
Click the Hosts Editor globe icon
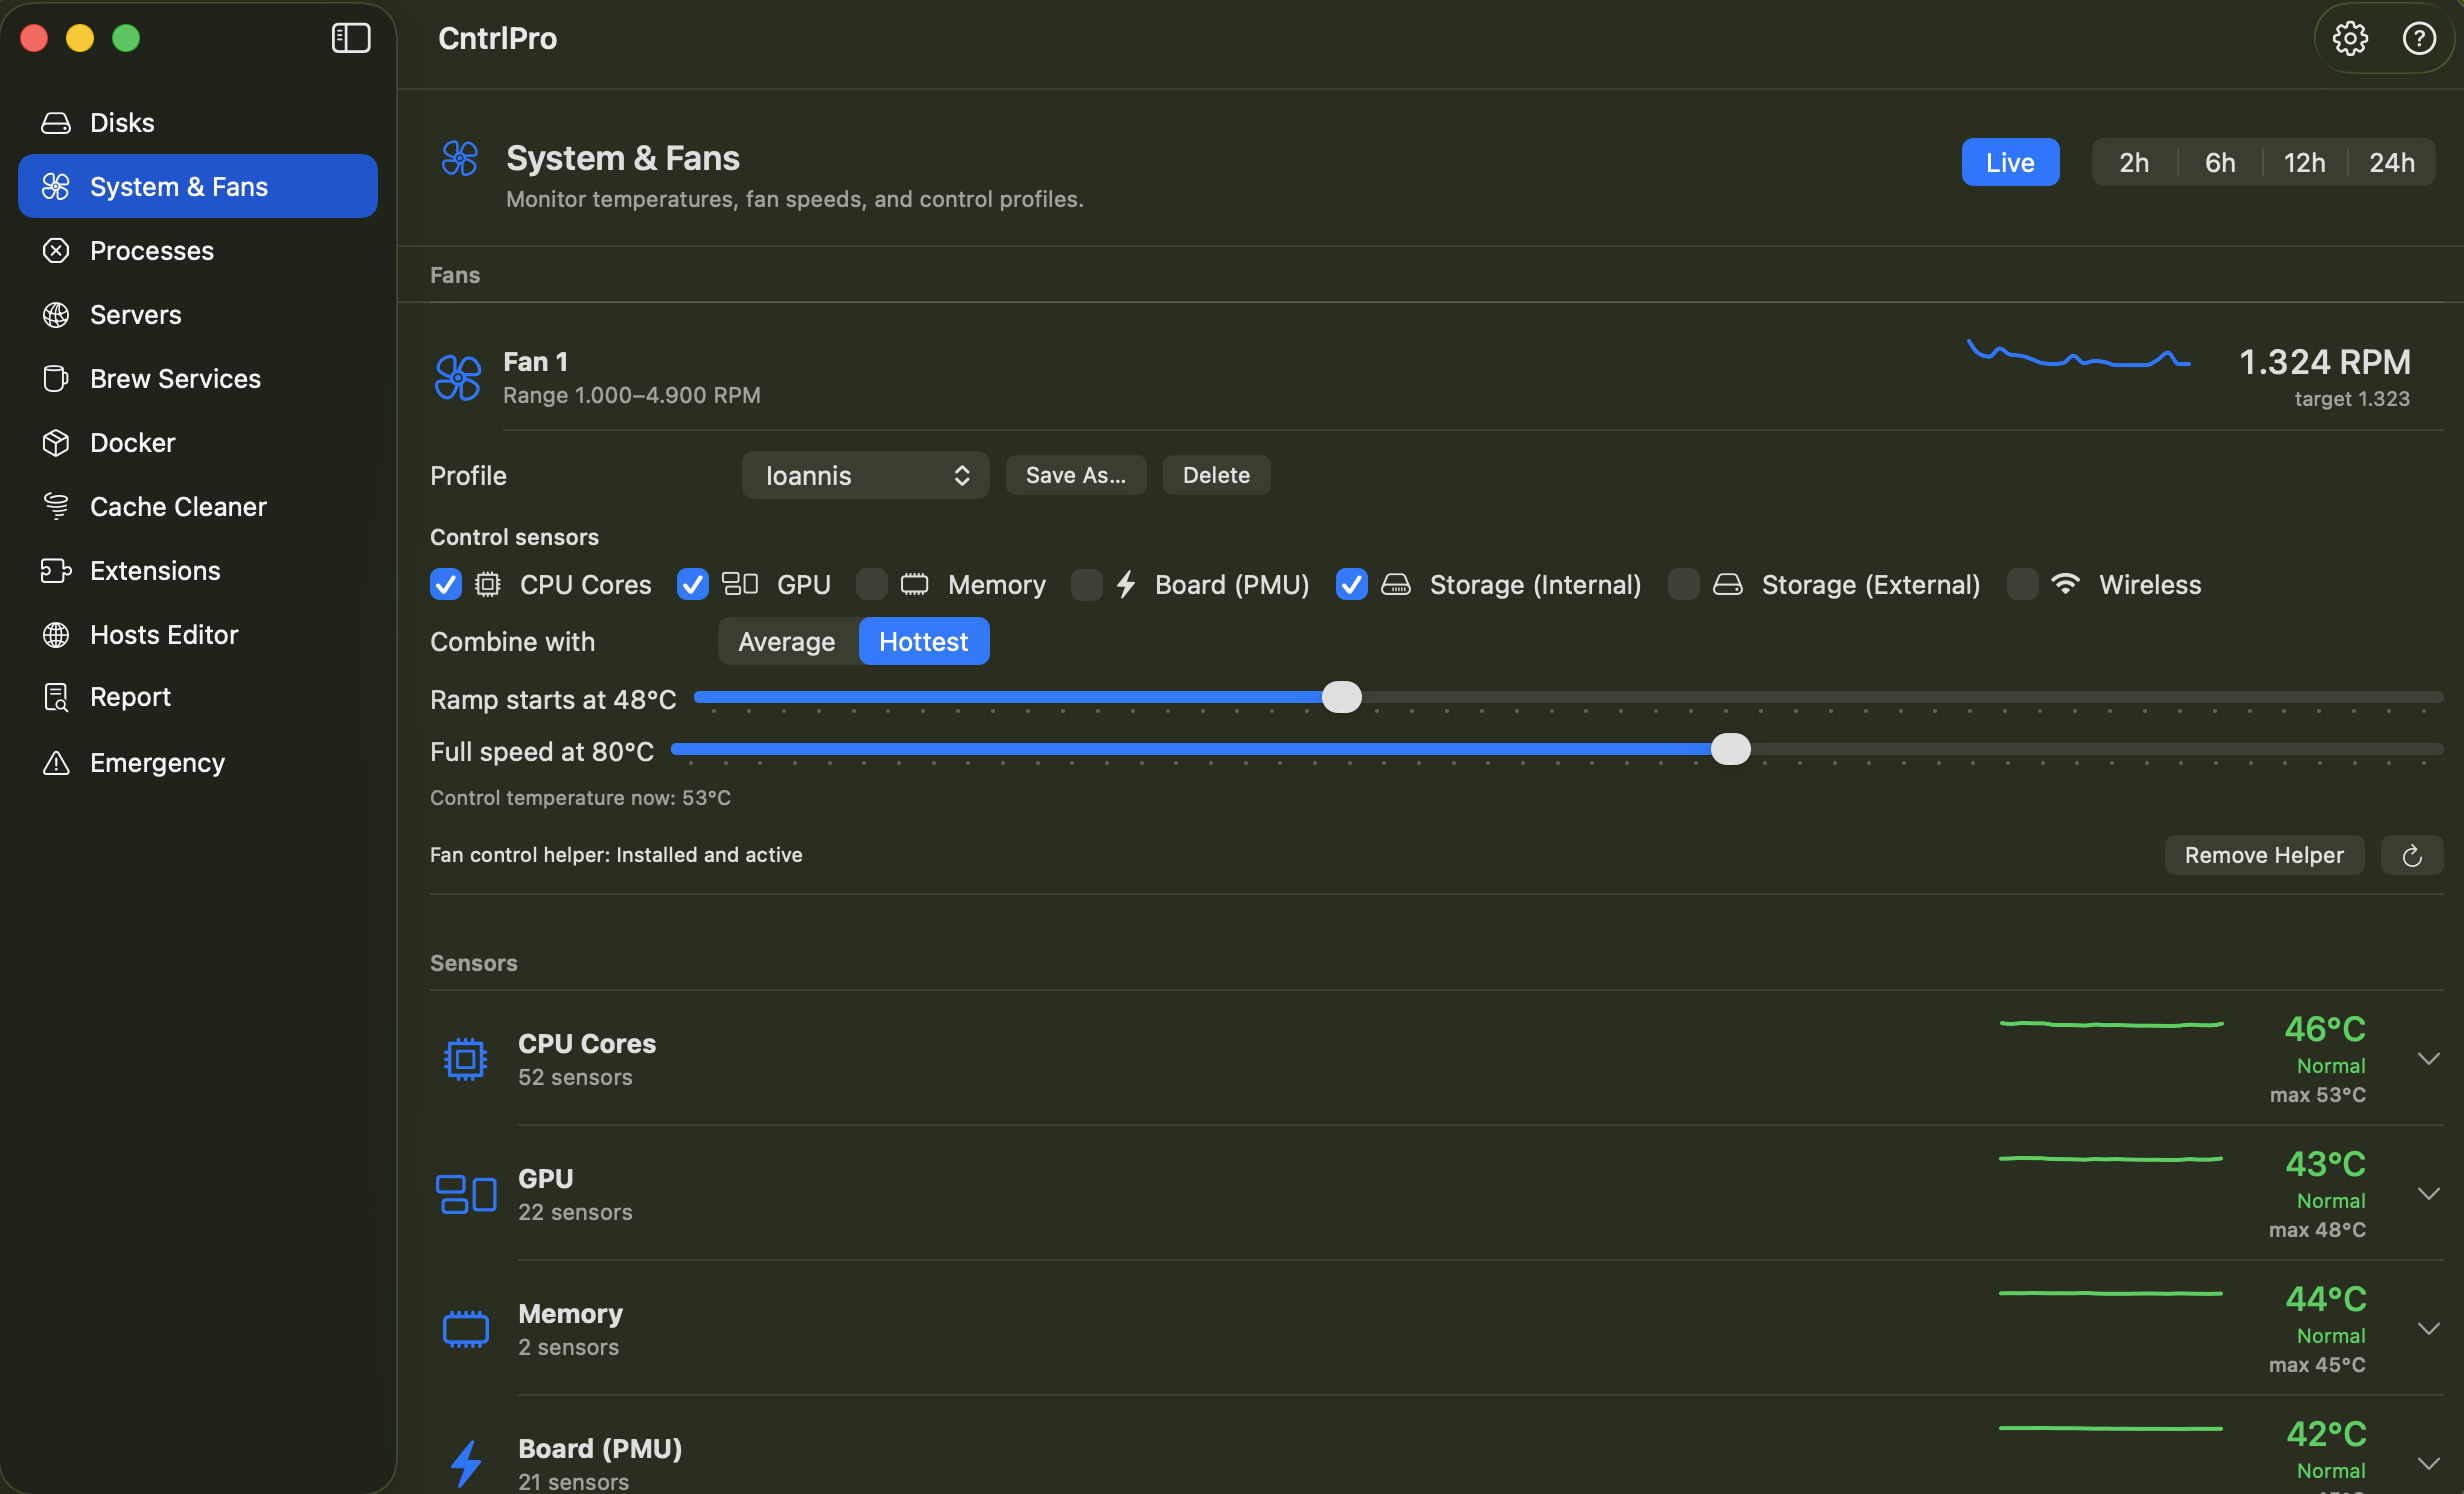point(56,635)
